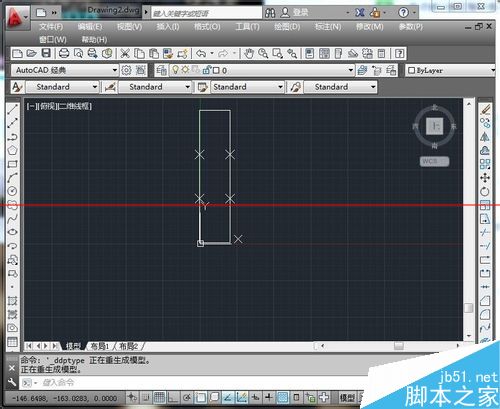Screen dimensions: 500x409
Task: Expand the undo history dropdown arrow
Action: (x=212, y=53)
